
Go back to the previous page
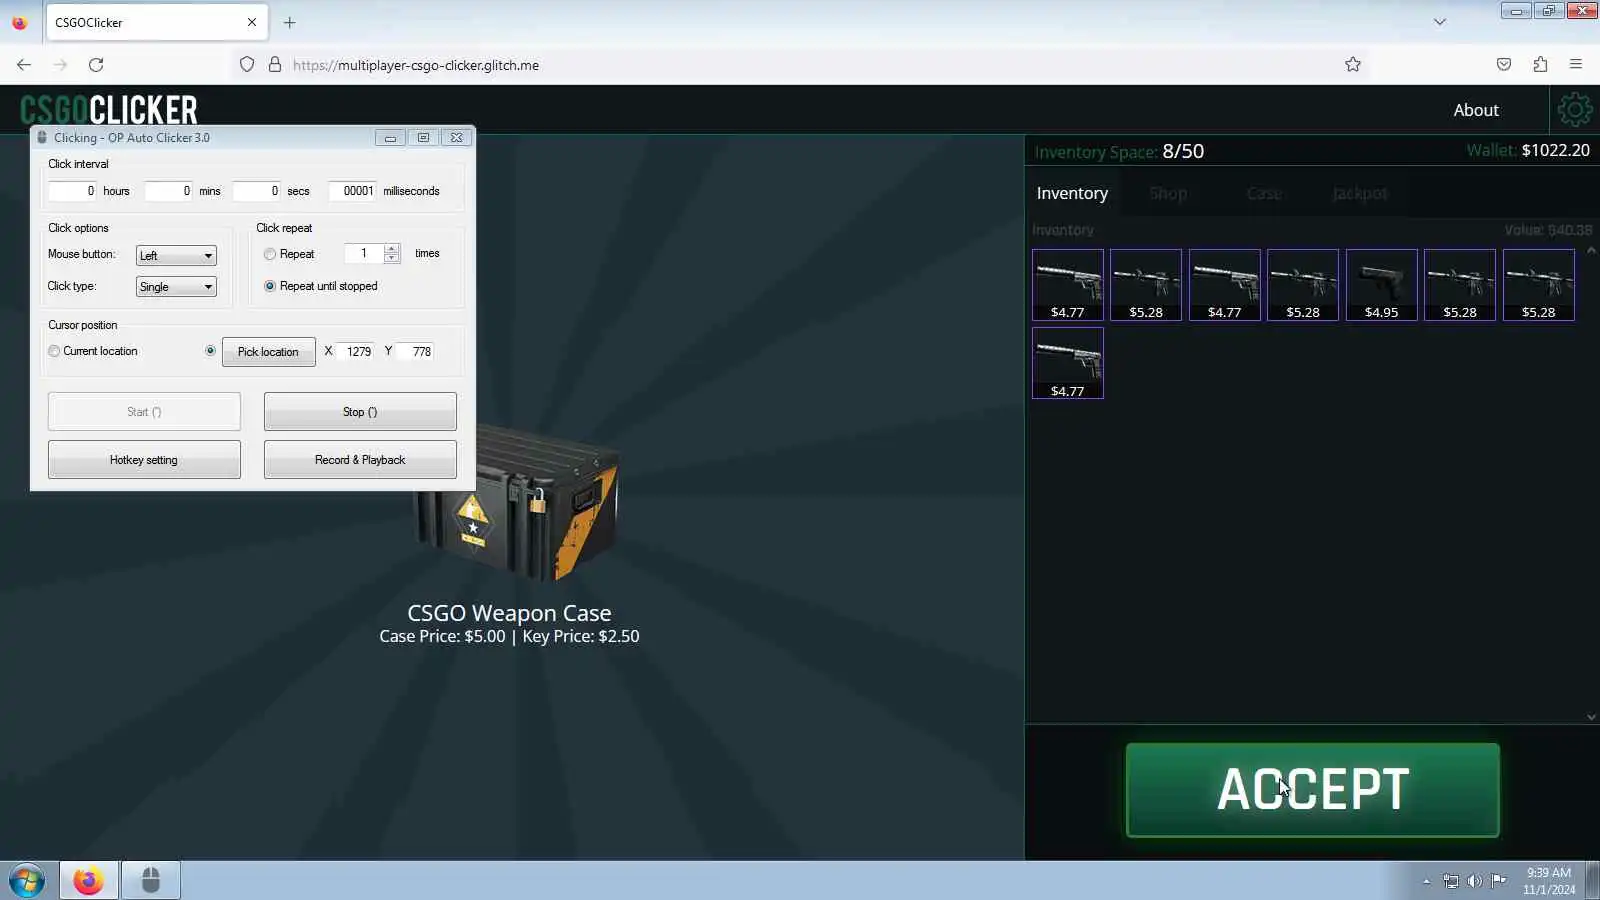24,65
